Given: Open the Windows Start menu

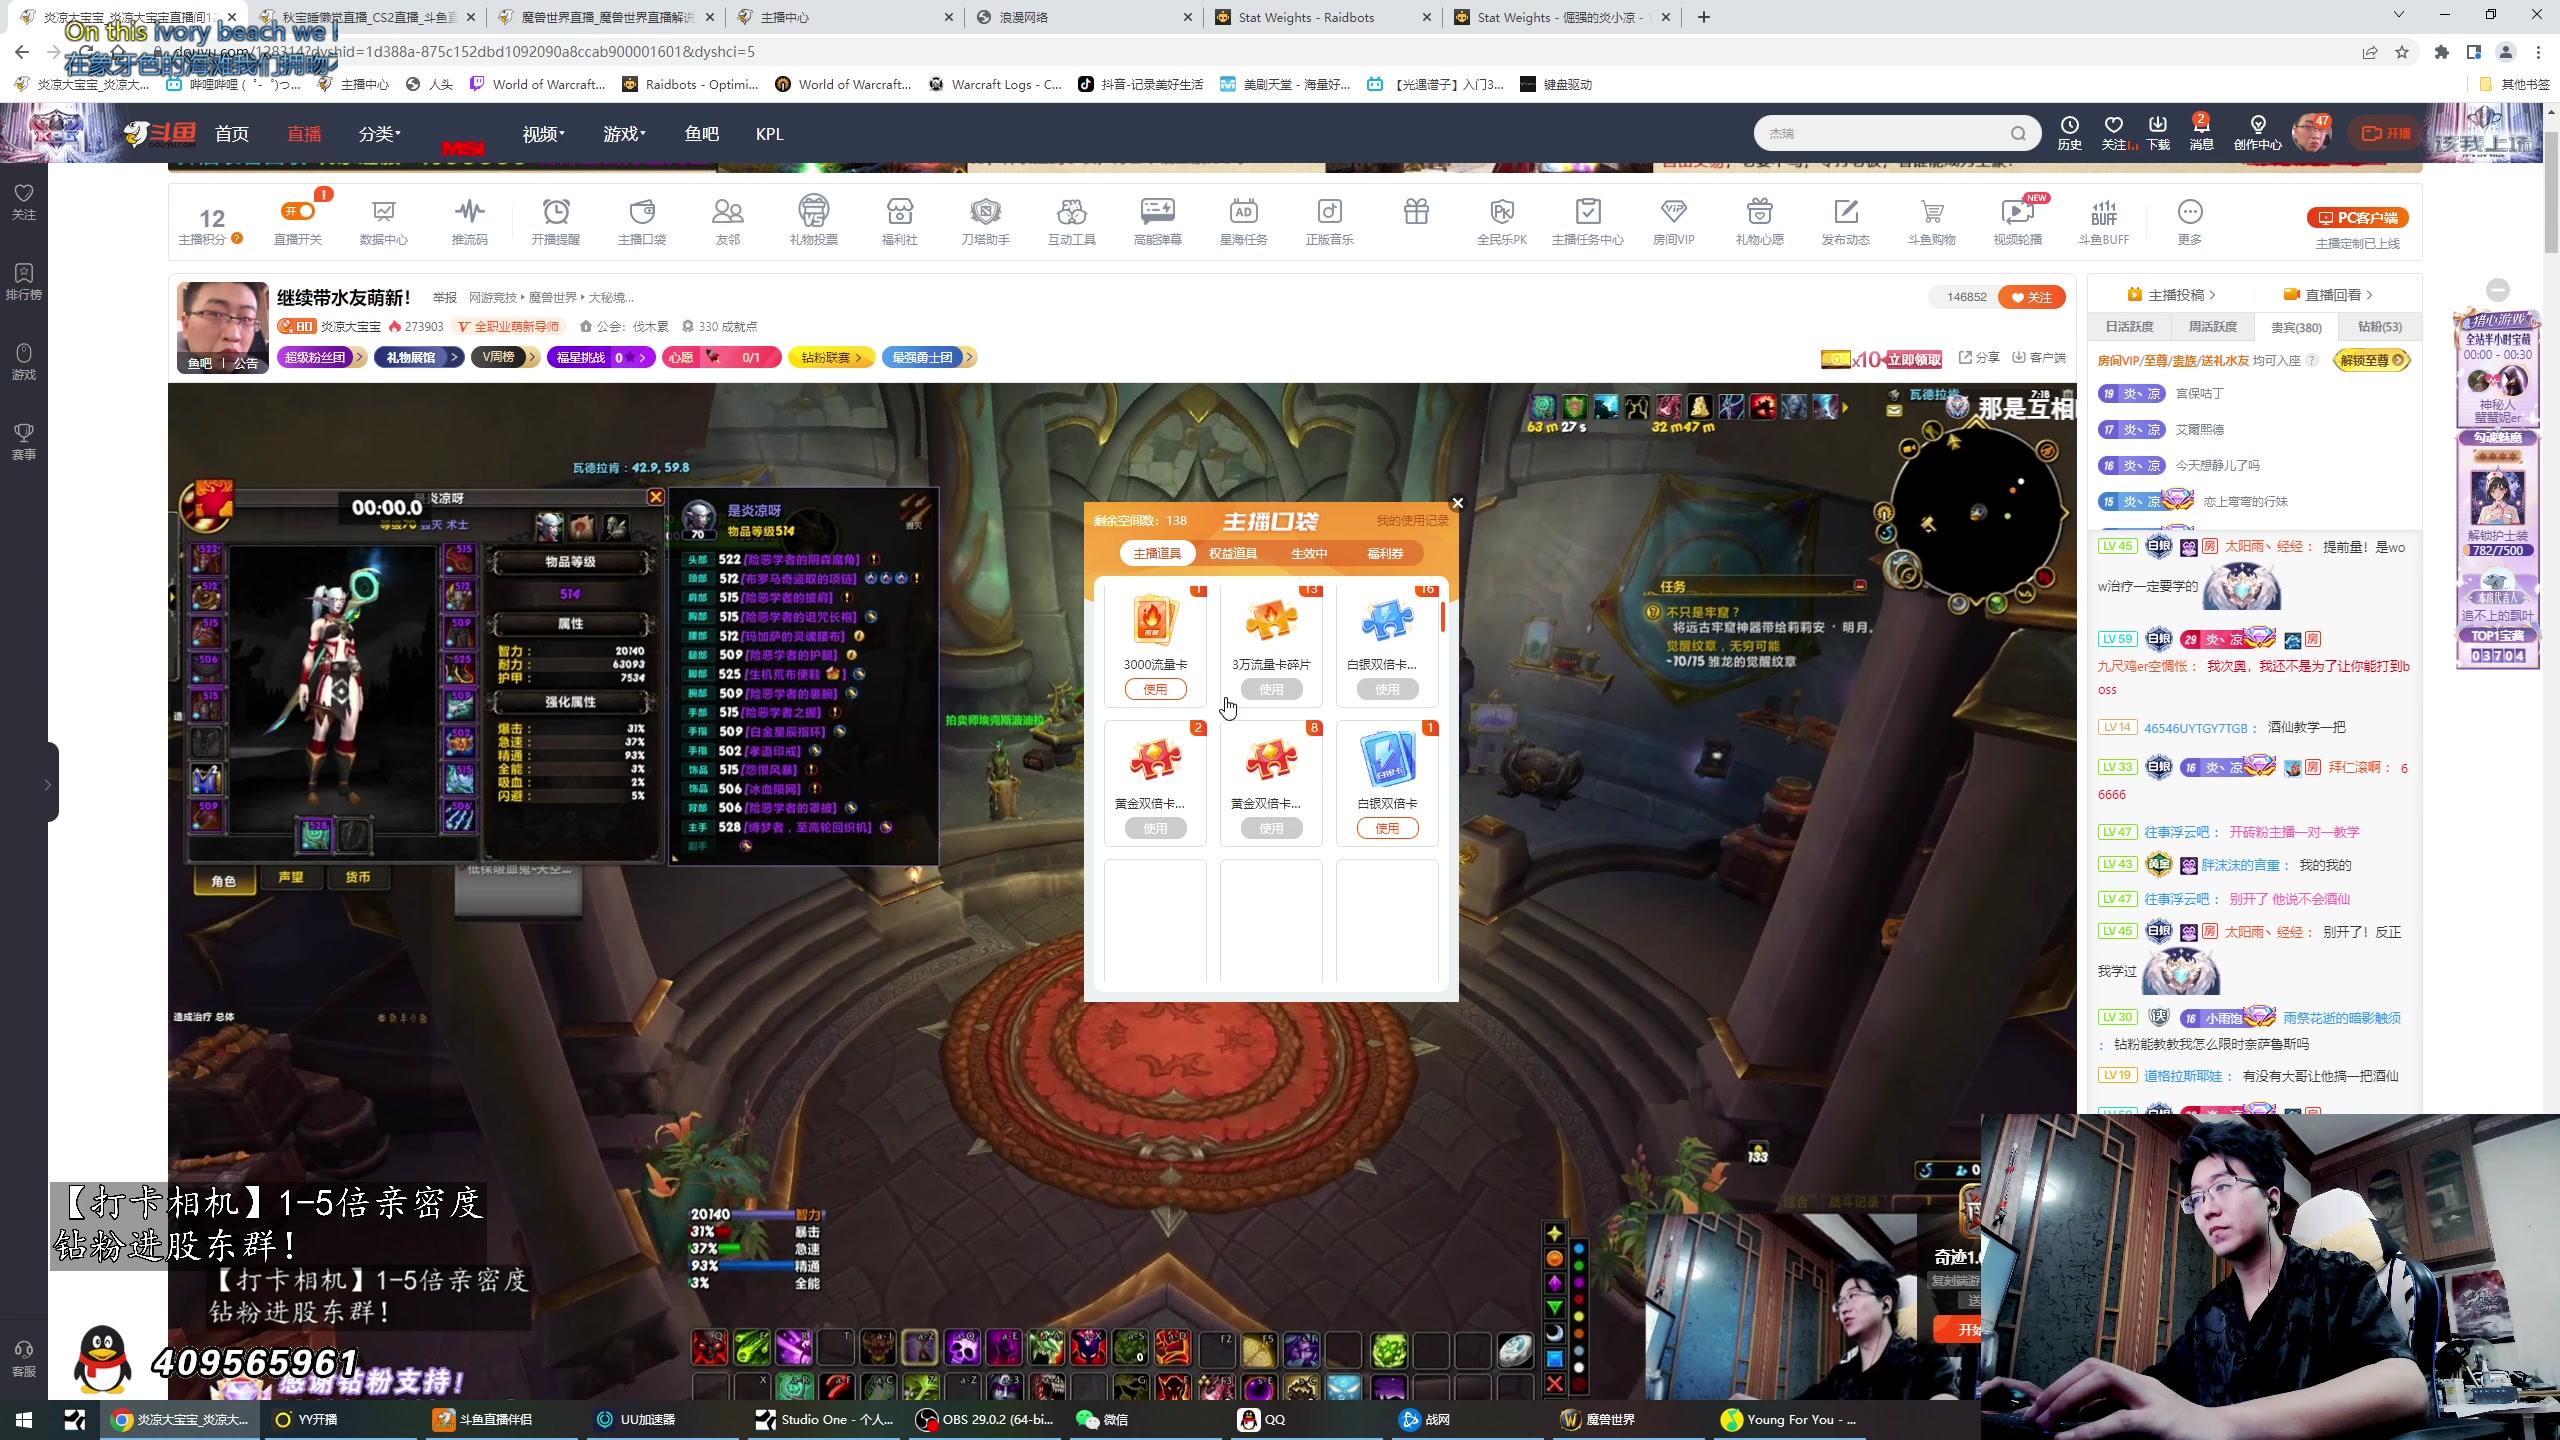Looking at the screenshot, I should coord(24,1419).
